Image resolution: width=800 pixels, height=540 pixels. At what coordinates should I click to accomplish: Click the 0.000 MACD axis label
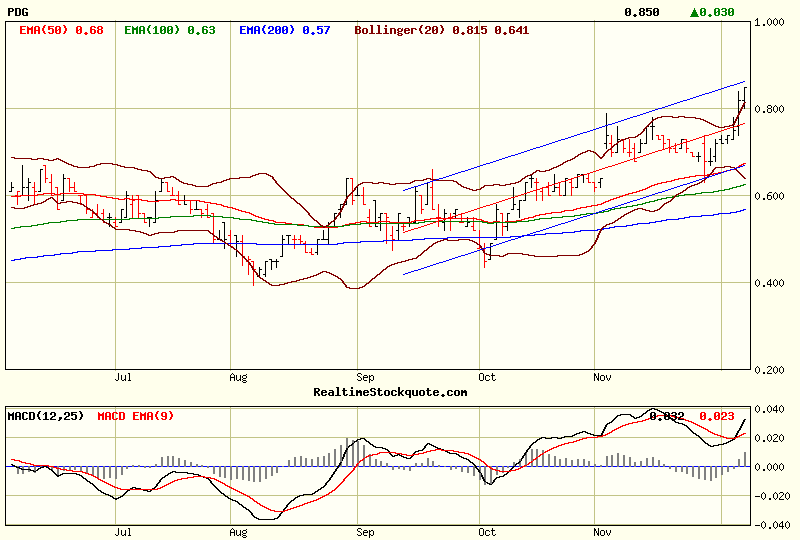point(769,467)
